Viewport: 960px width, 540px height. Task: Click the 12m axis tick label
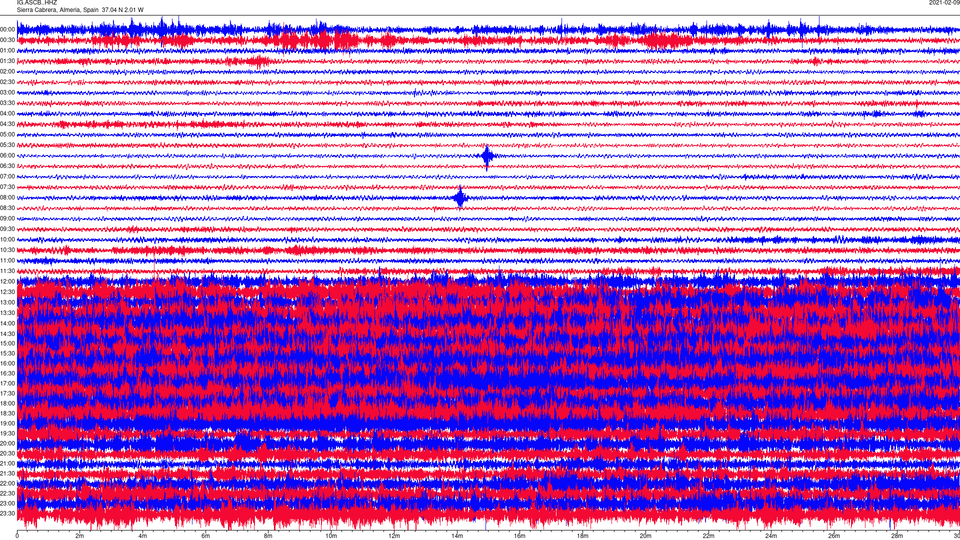point(394,536)
